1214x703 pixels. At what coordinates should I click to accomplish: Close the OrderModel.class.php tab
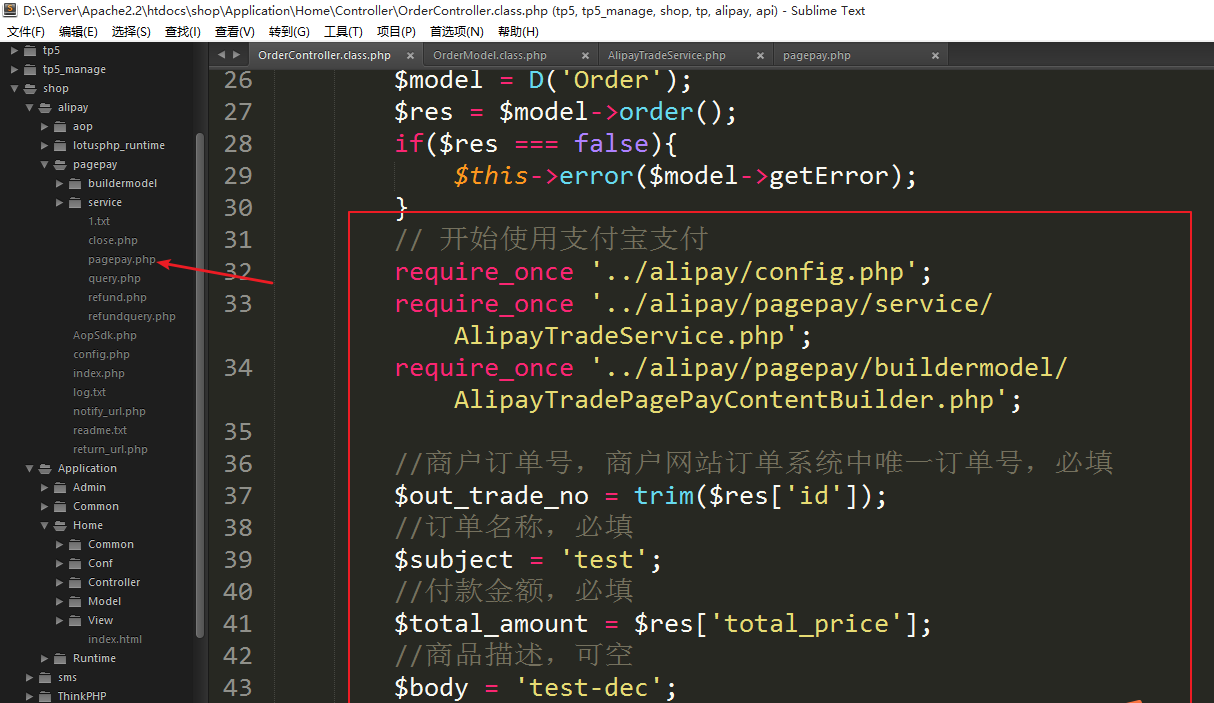584,55
